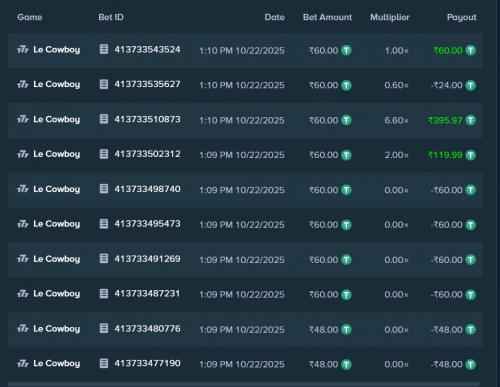Click slots game icon in 413733543524 row

tap(23, 50)
